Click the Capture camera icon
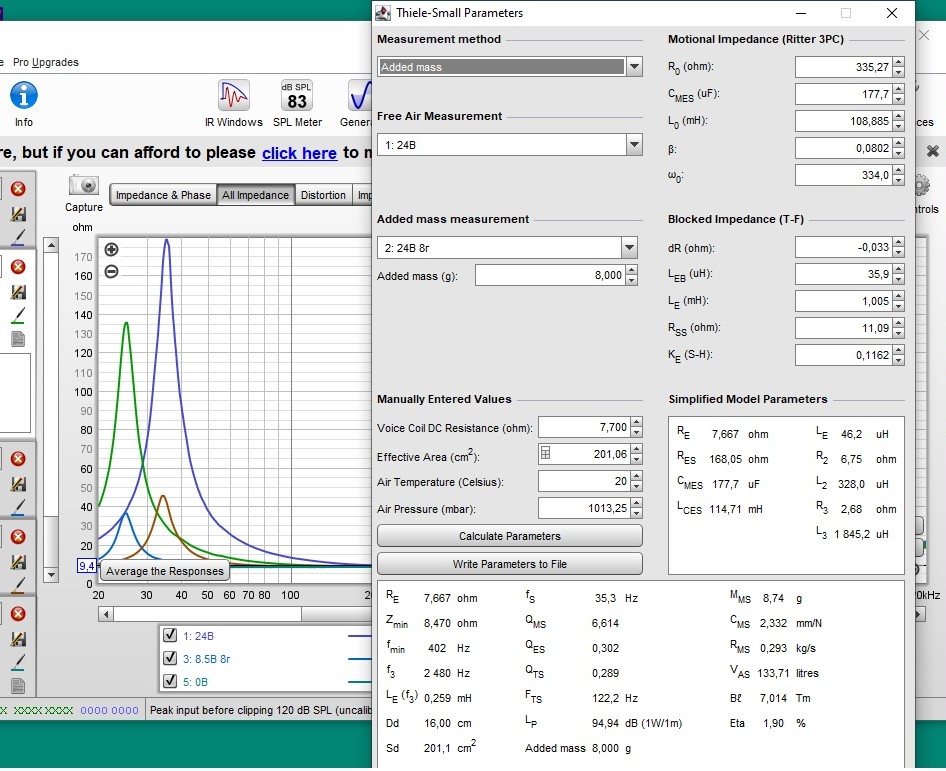Image resolution: width=946 pixels, height=771 pixels. pos(84,186)
